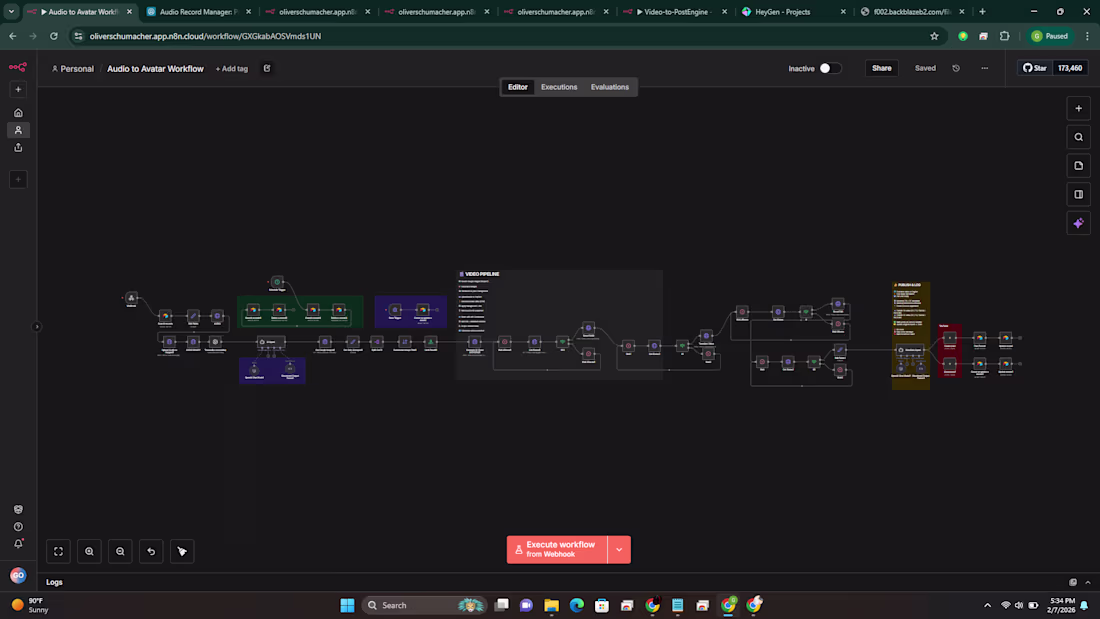Click the n8n logo in the sidebar

tap(18, 67)
